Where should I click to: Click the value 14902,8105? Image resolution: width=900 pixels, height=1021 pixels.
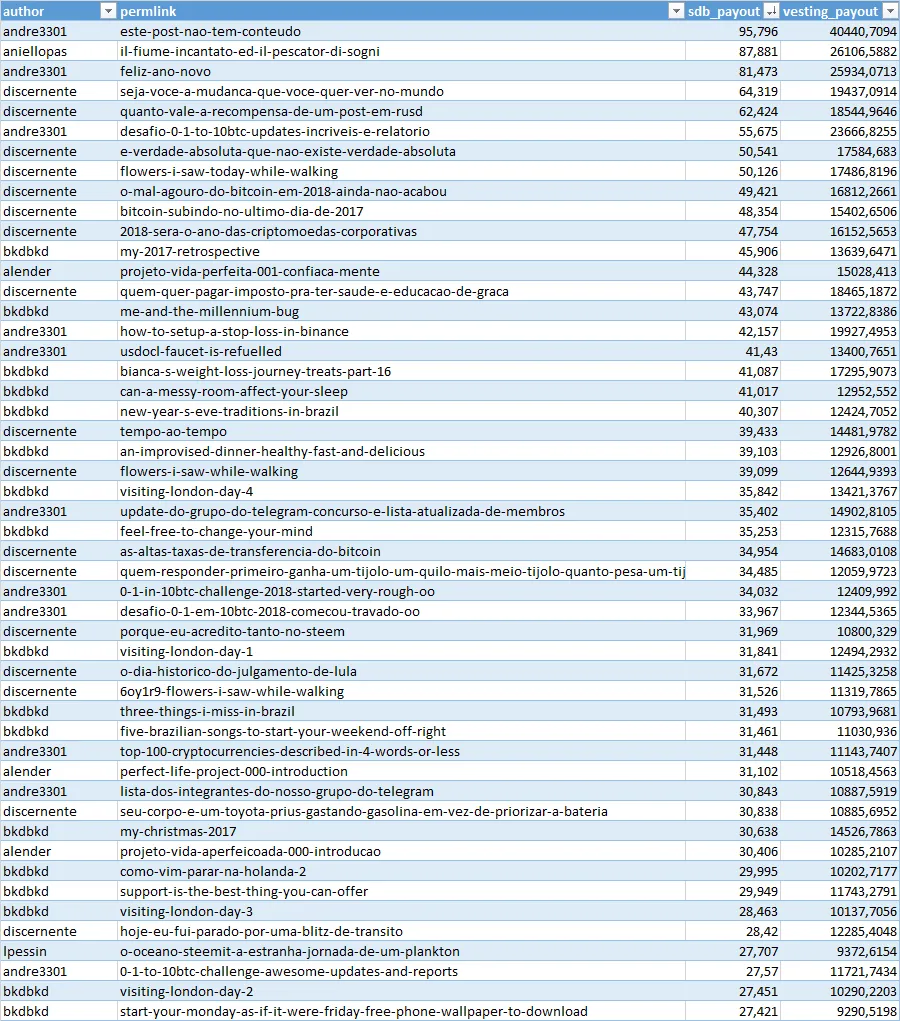pyautogui.click(x=839, y=512)
